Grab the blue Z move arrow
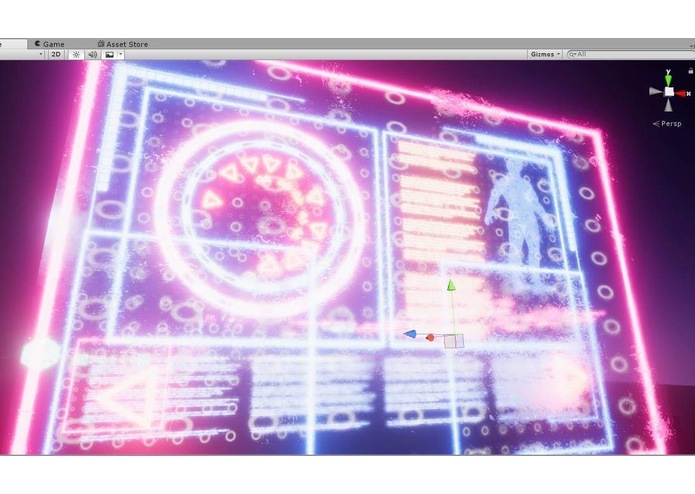695x494 pixels. [411, 334]
